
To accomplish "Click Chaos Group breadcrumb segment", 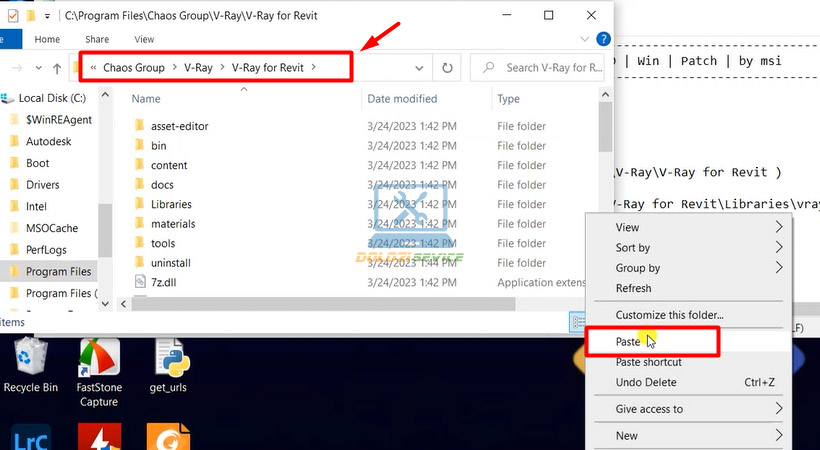I will click(134, 68).
